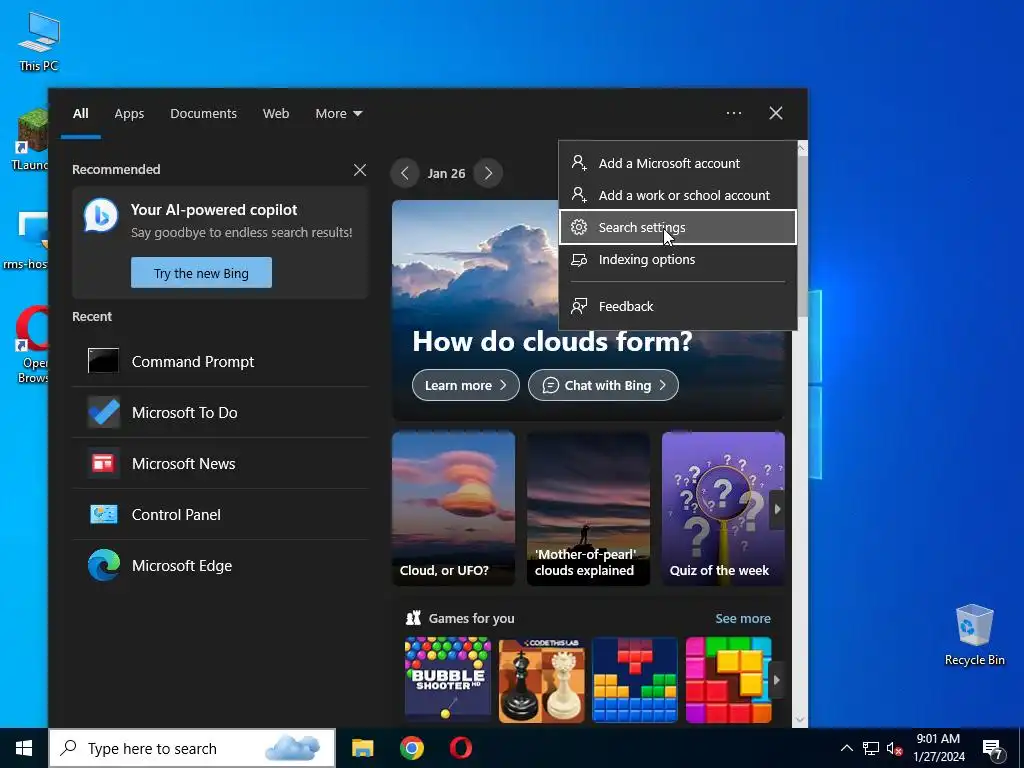The image size is (1024, 768).
Task: Open the chess game tile
Action: 541,680
